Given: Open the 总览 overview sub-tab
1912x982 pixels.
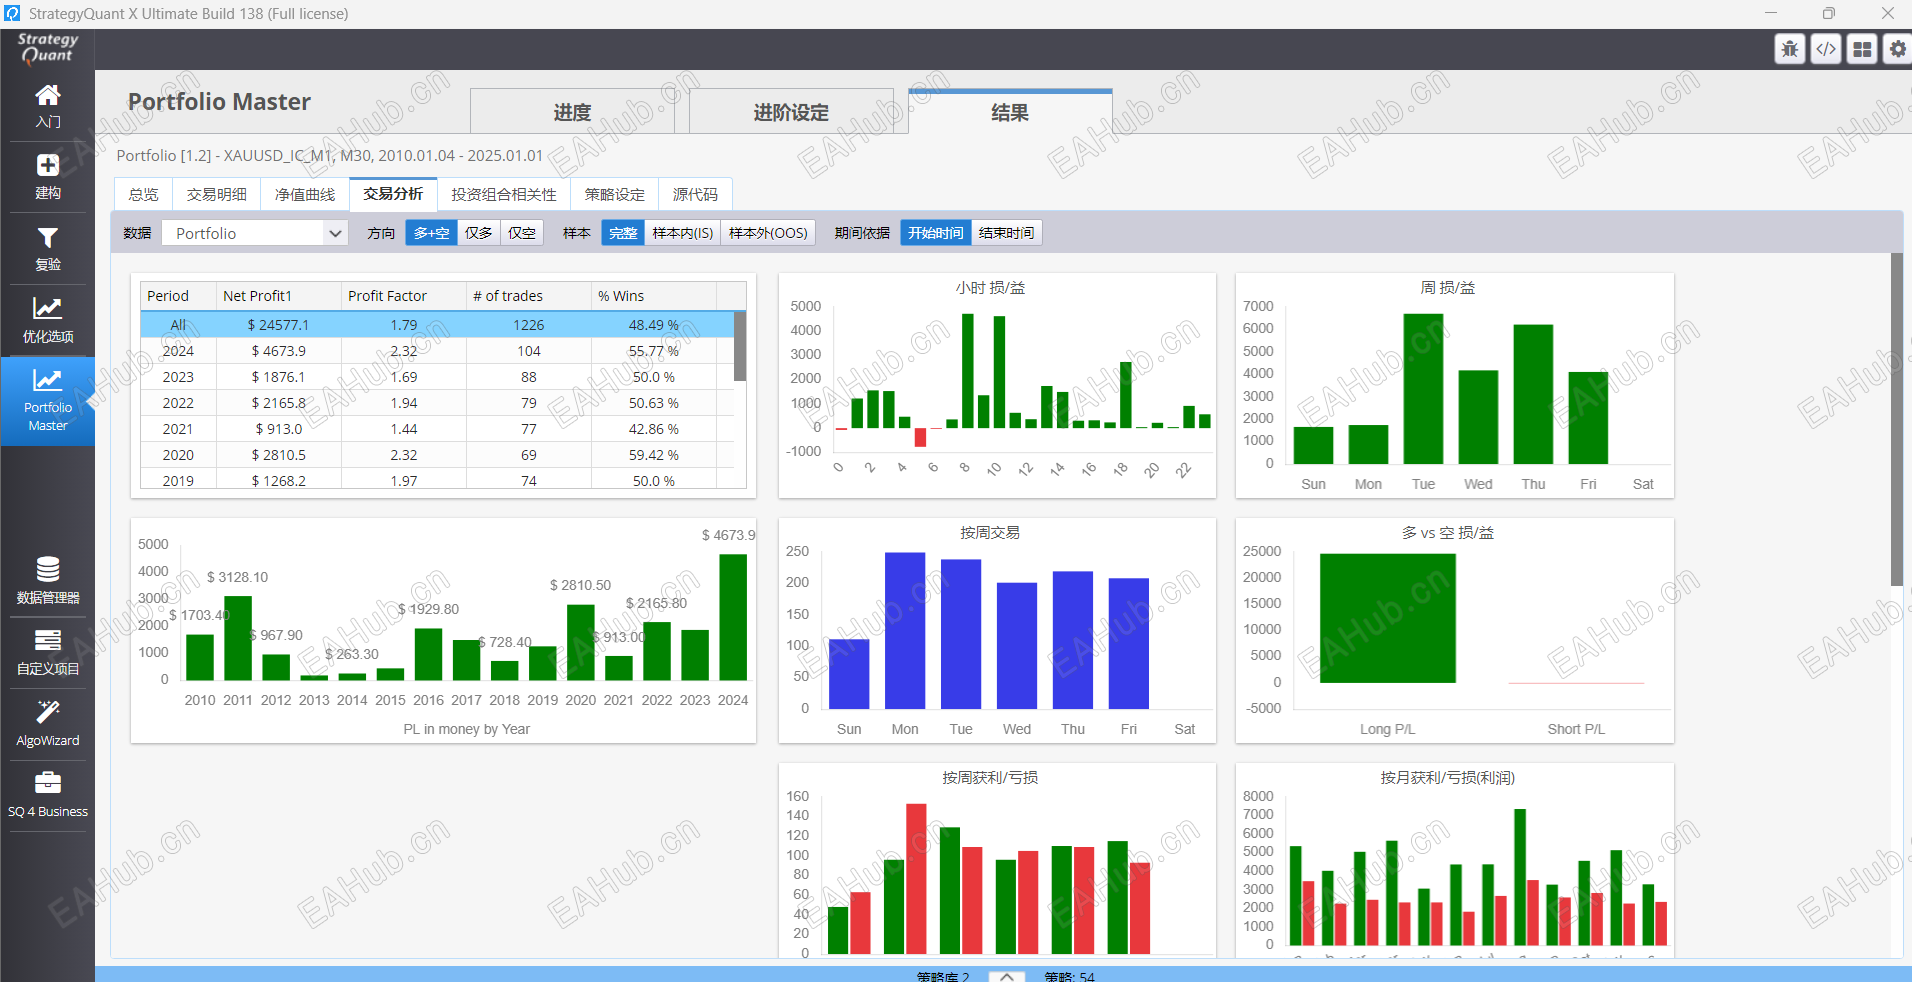Looking at the screenshot, I should (x=144, y=194).
